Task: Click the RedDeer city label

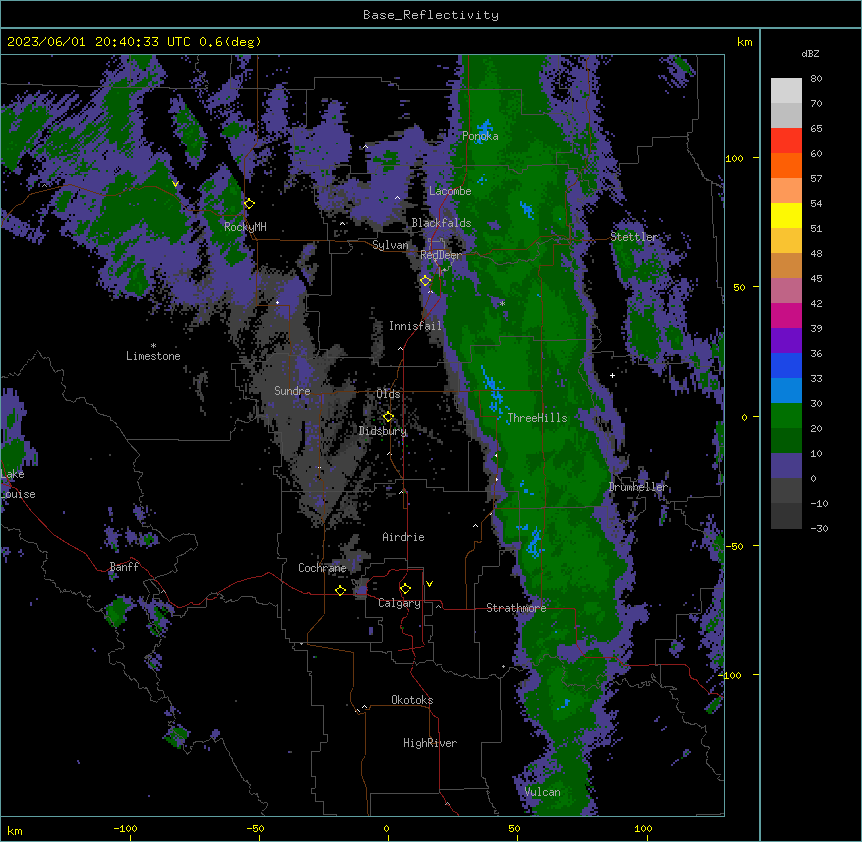Action: (441, 255)
